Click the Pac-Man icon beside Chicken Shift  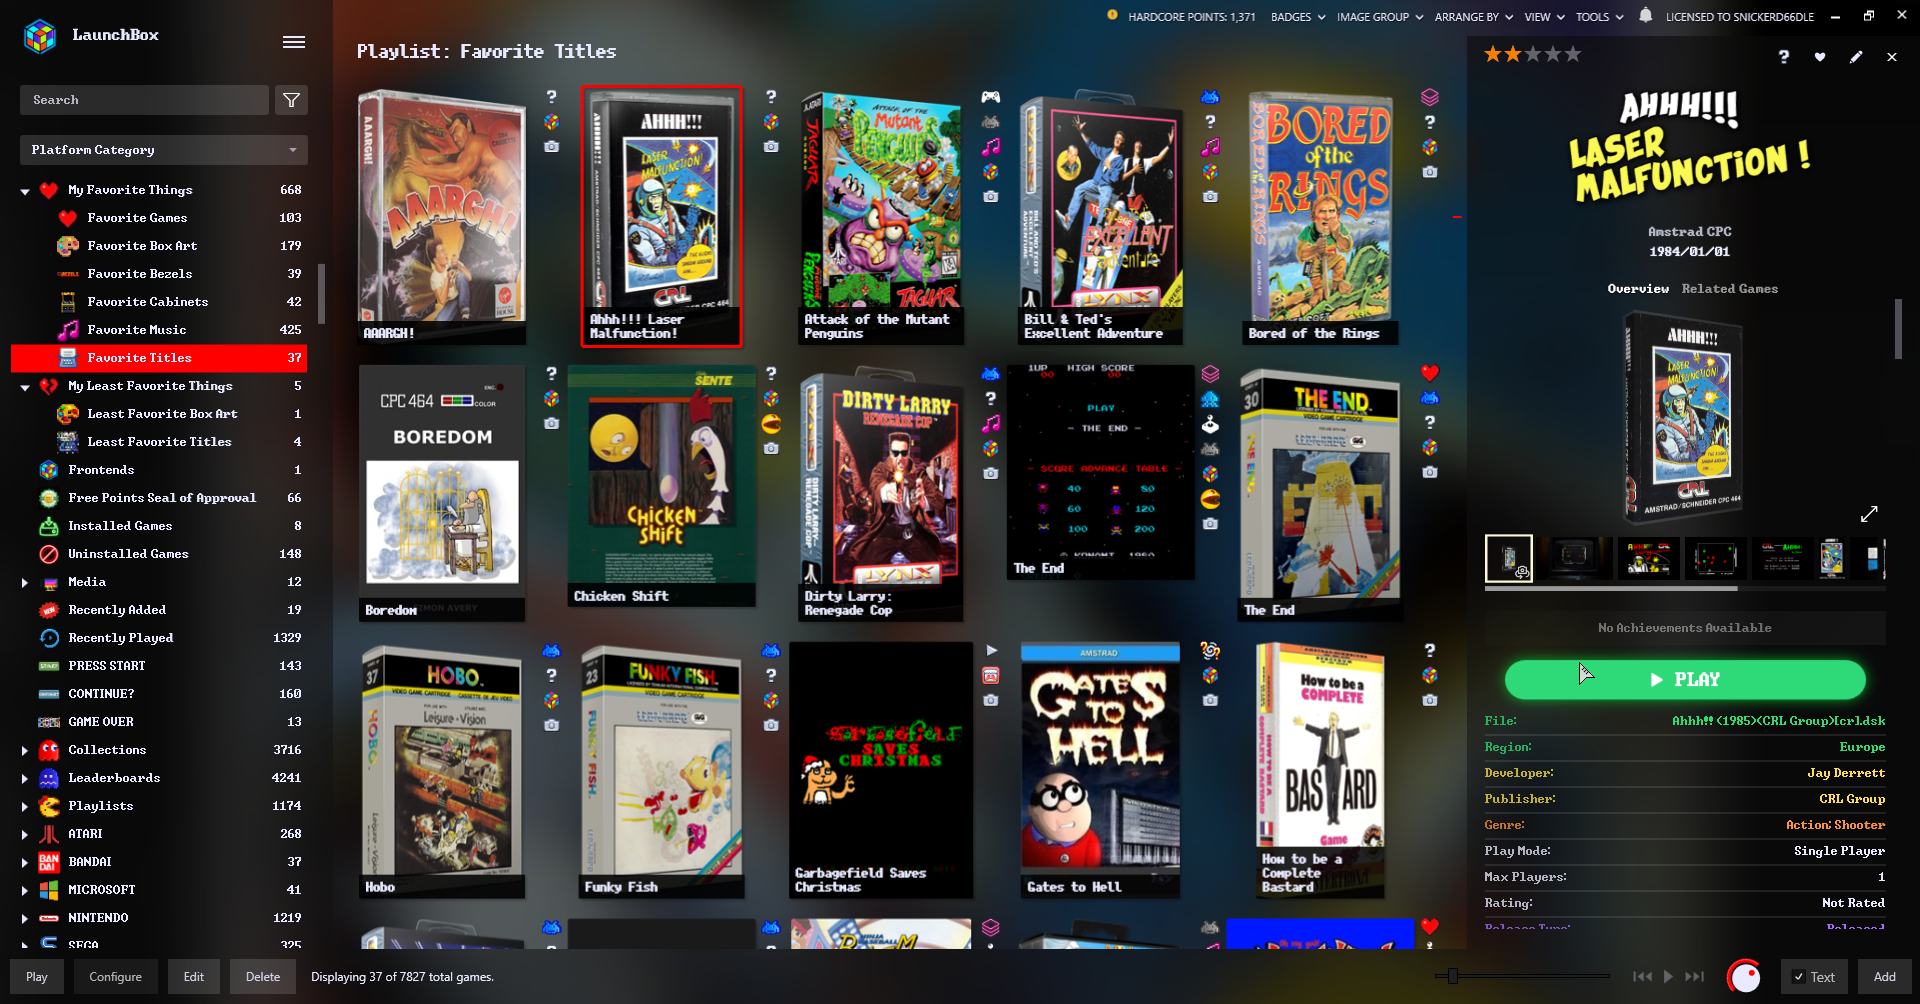pyautogui.click(x=771, y=424)
